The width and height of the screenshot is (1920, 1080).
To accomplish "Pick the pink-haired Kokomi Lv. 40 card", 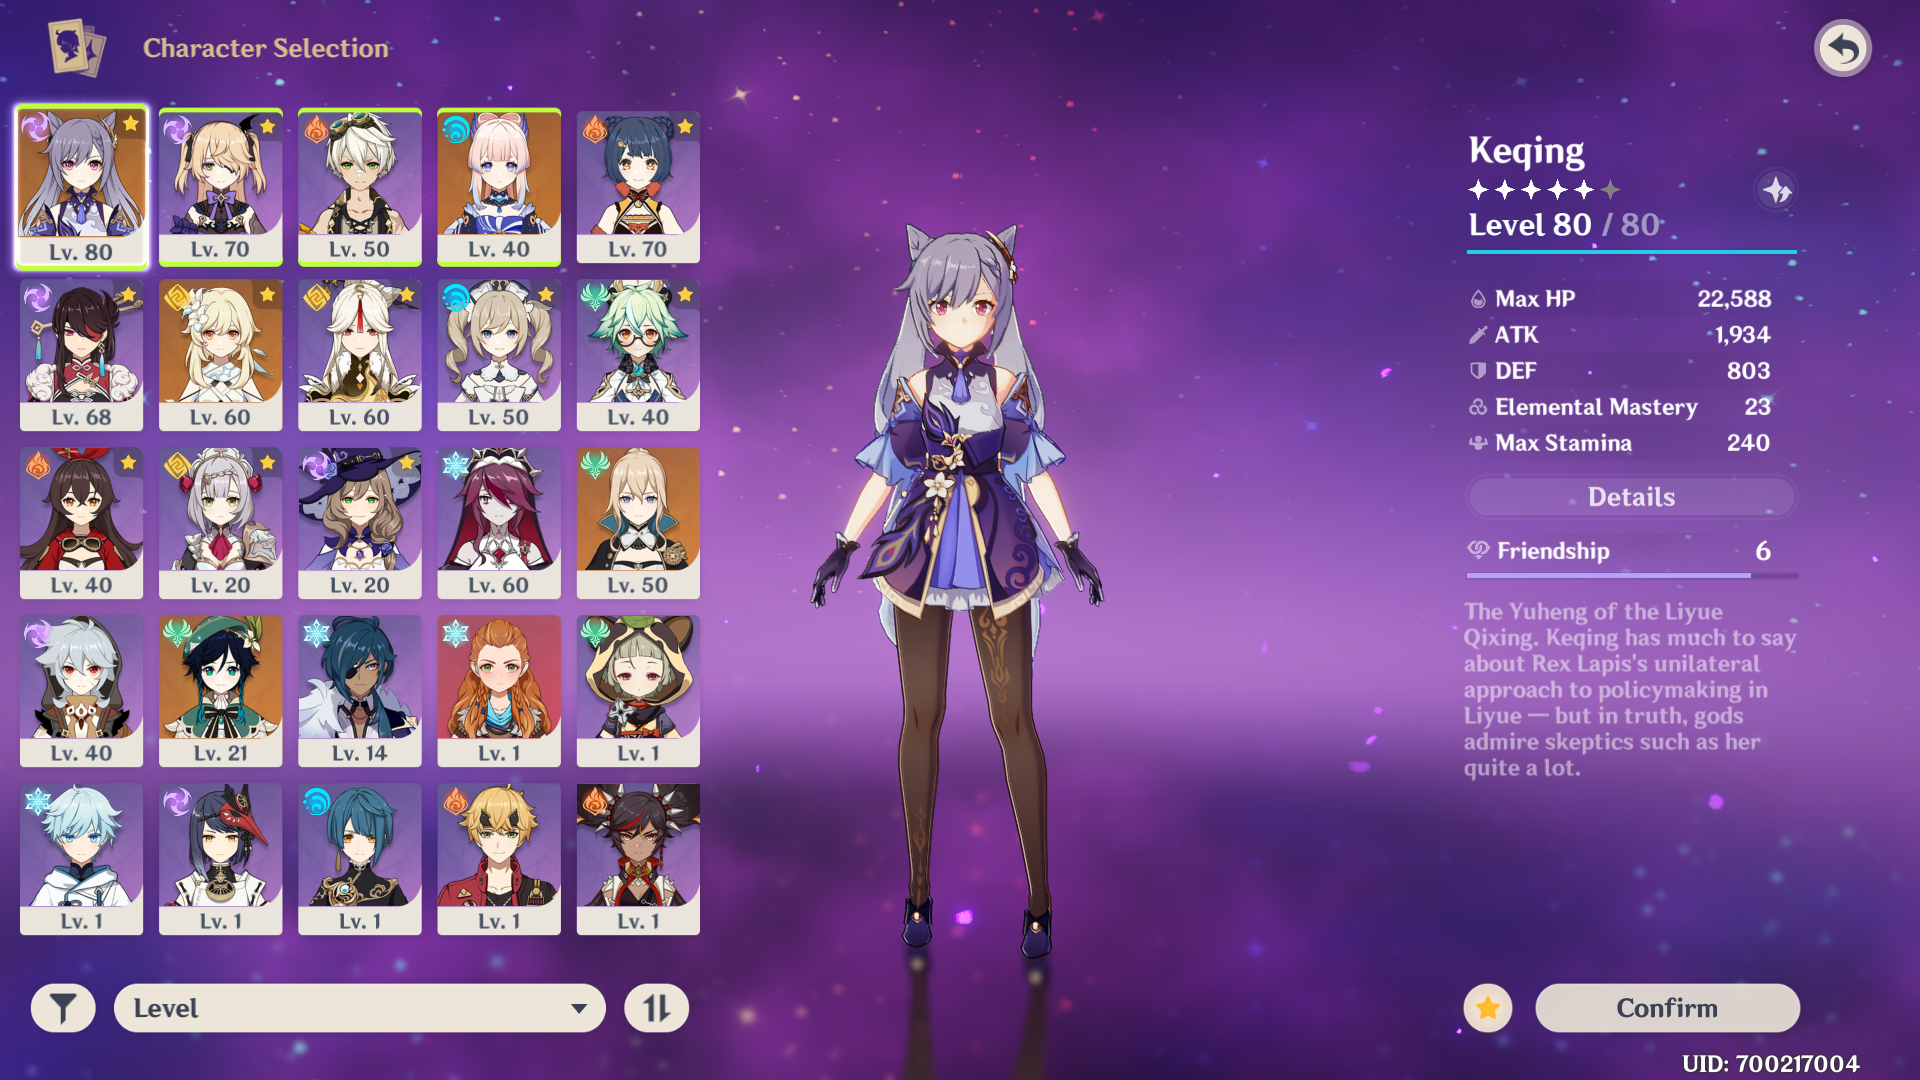I will [499, 187].
